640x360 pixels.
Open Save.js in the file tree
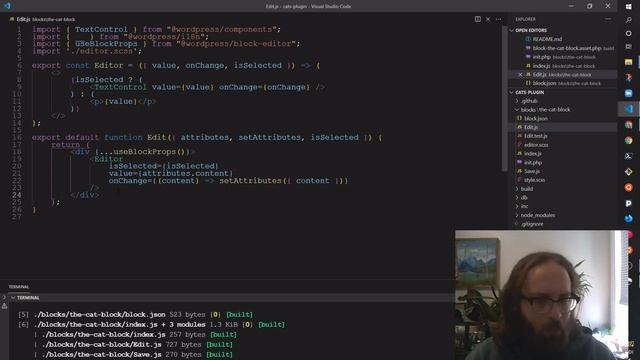click(x=532, y=171)
